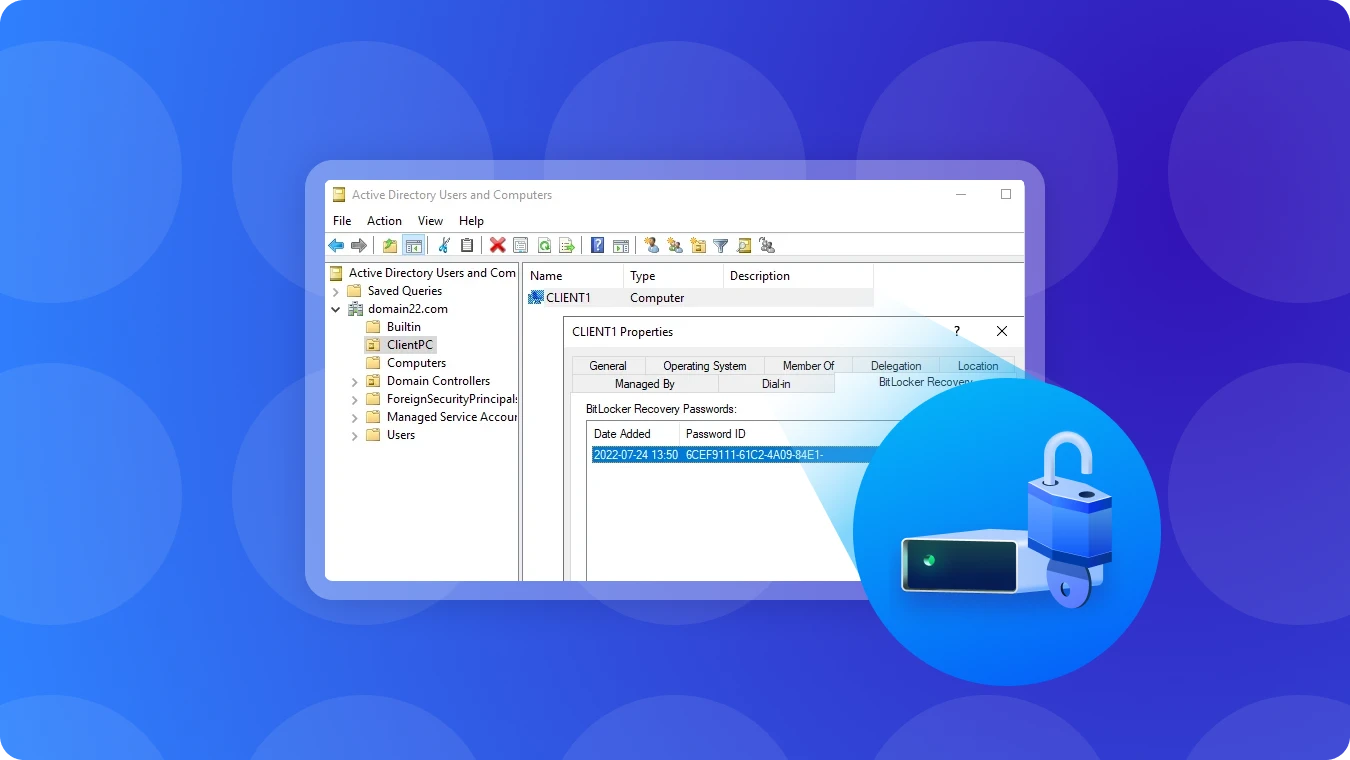Switch to the Location tab
The width and height of the screenshot is (1350, 760).
point(977,366)
